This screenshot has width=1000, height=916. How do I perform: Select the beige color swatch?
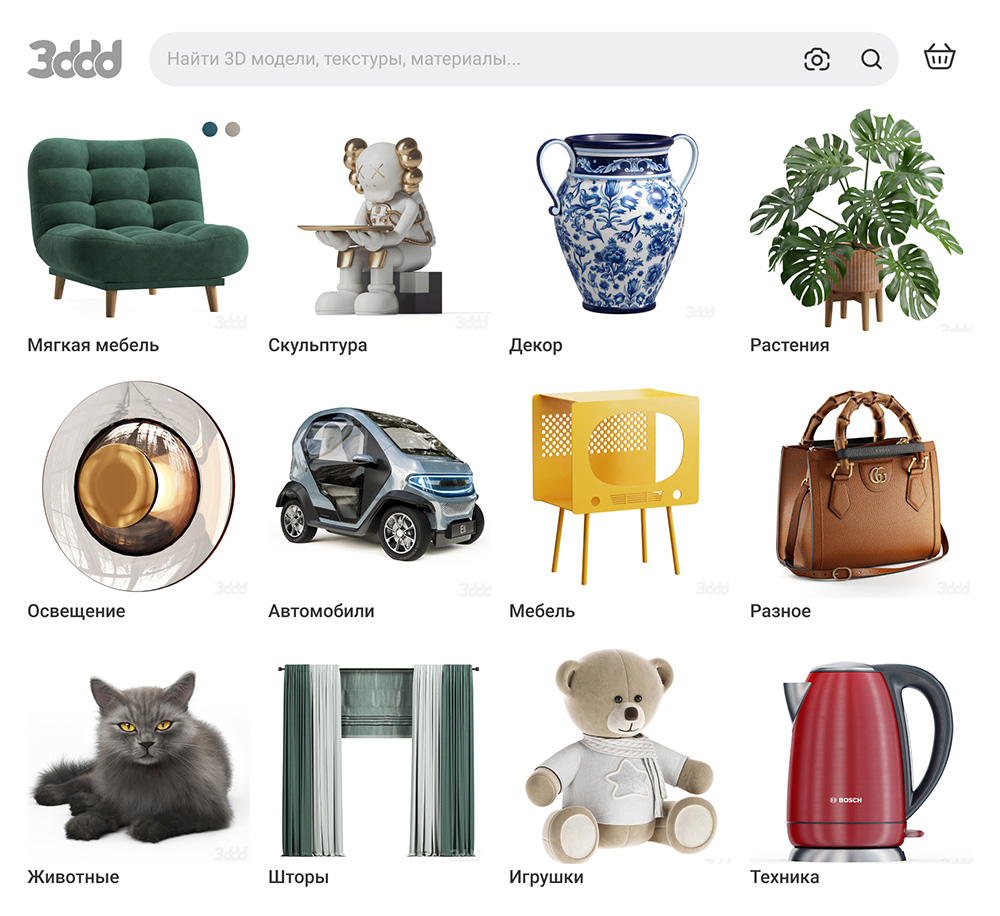[x=233, y=129]
